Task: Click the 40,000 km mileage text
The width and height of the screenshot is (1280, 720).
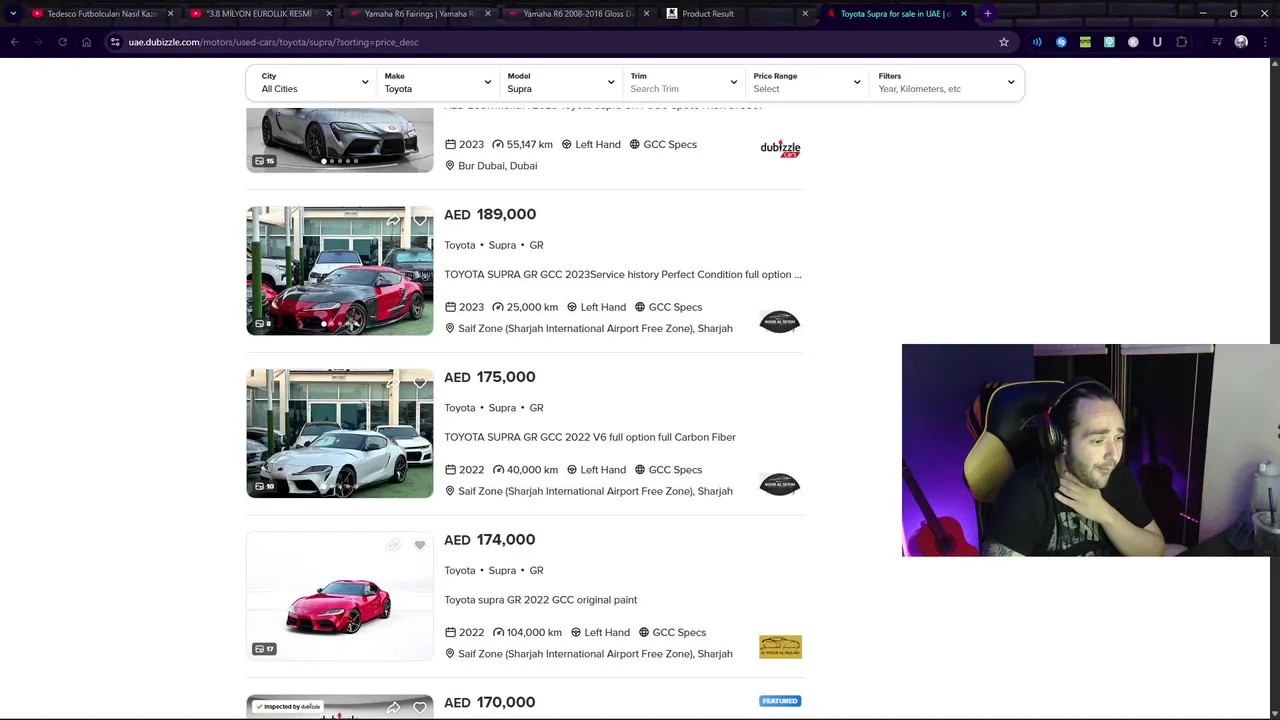Action: pyautogui.click(x=532, y=470)
